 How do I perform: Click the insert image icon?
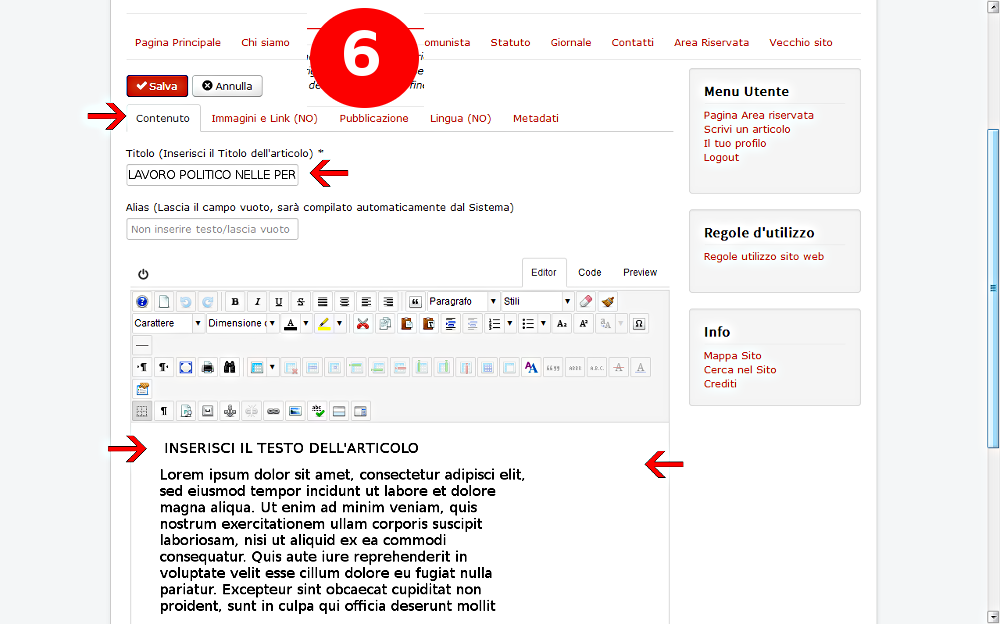click(295, 411)
